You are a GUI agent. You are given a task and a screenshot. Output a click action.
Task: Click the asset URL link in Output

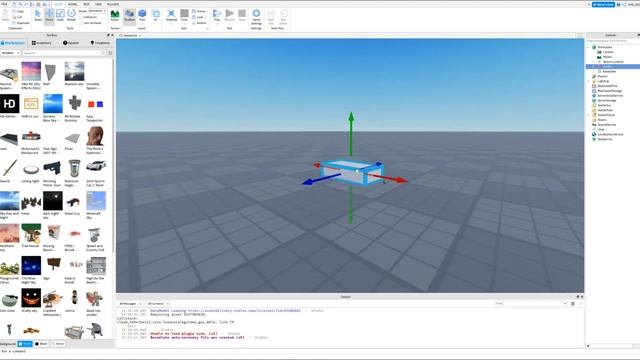pos(244,311)
